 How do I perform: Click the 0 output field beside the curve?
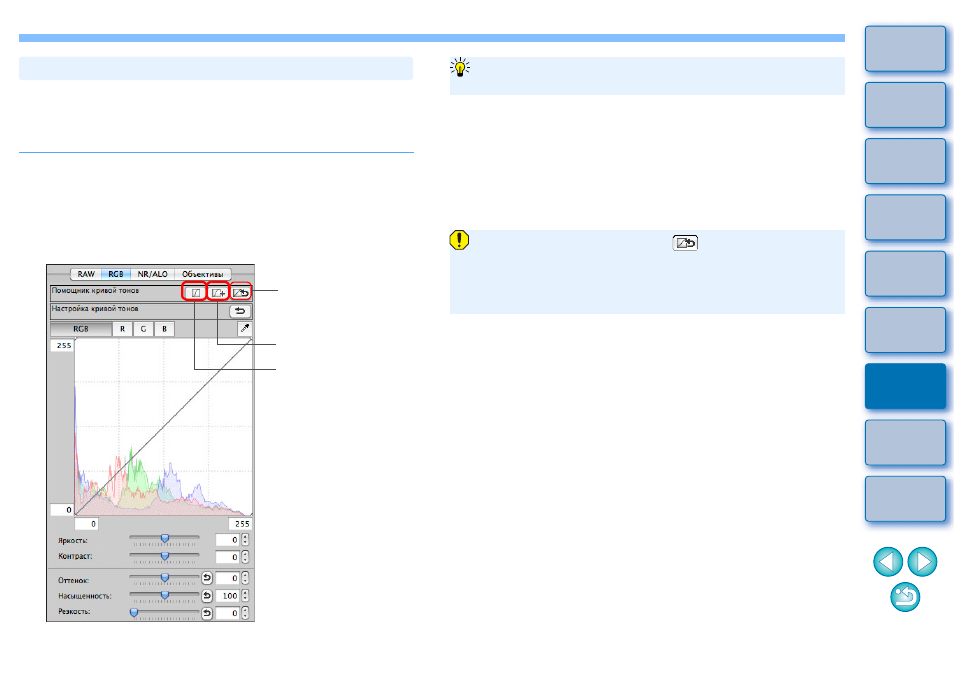pyautogui.click(x=62, y=510)
